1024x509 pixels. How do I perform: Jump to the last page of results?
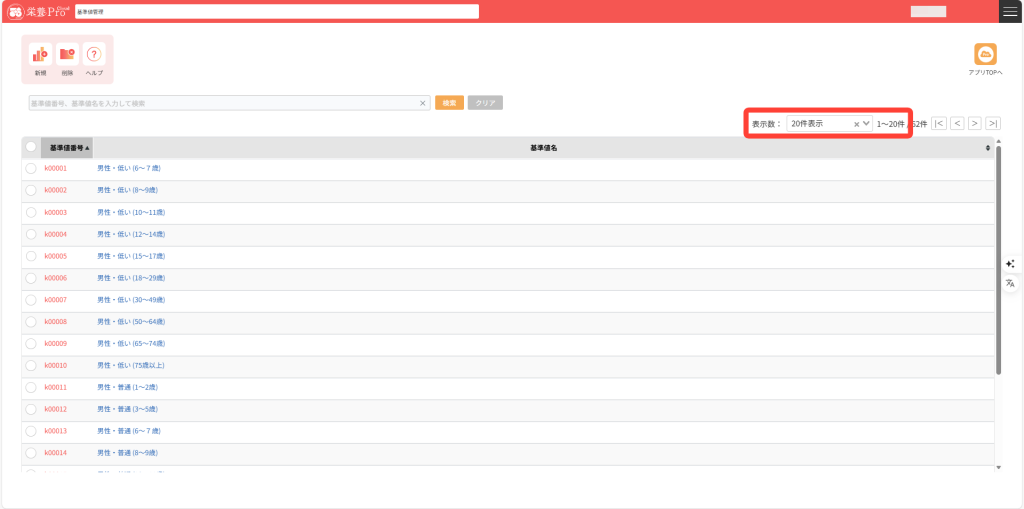coord(992,123)
